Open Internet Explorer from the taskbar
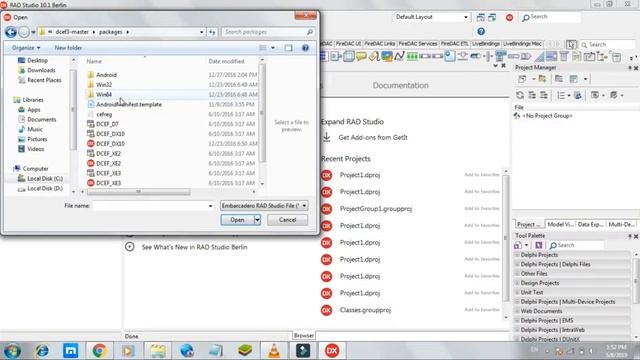 pyautogui.click(x=42, y=351)
